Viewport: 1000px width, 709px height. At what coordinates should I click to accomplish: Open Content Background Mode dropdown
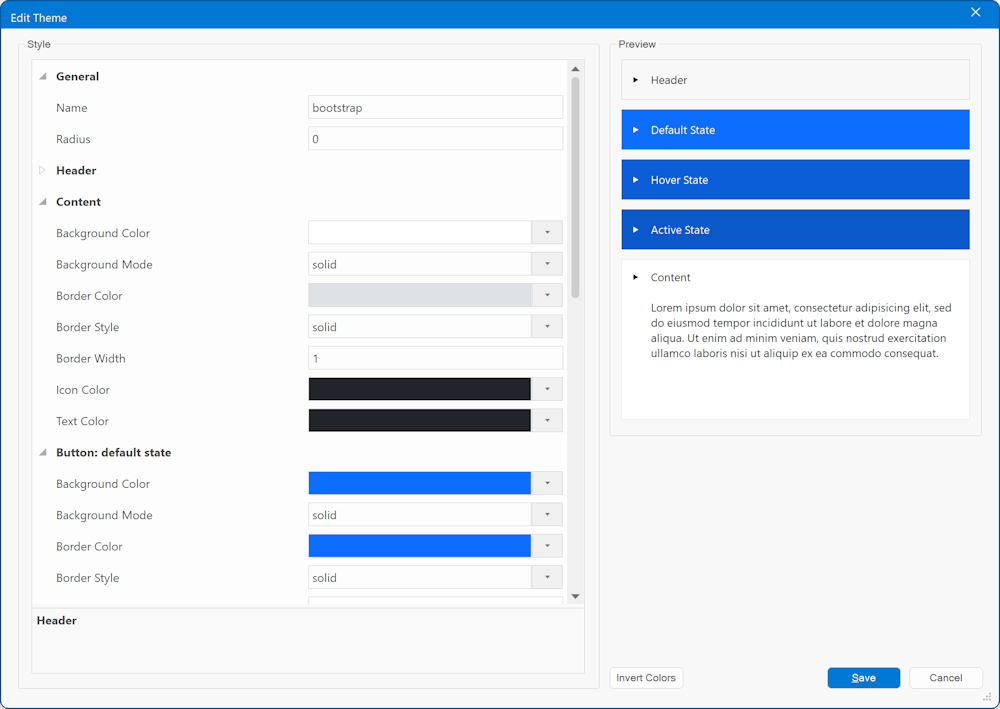[547, 265]
